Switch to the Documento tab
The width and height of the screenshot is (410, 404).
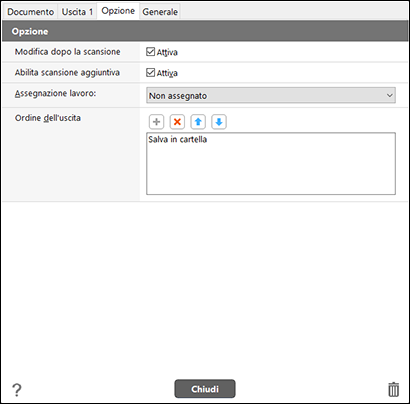(30, 12)
